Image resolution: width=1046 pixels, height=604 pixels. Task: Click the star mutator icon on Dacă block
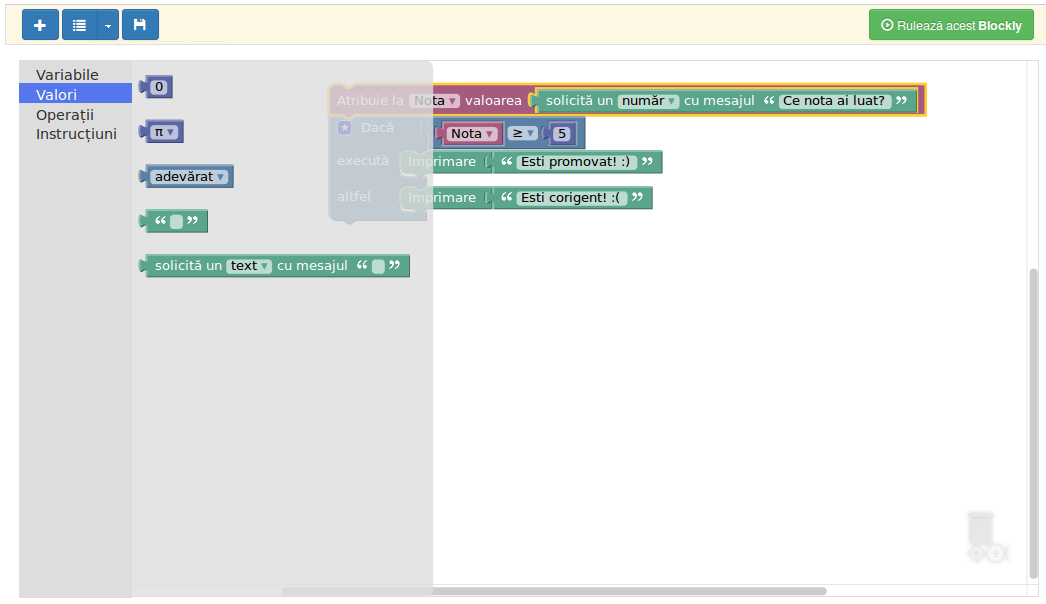pos(344,128)
